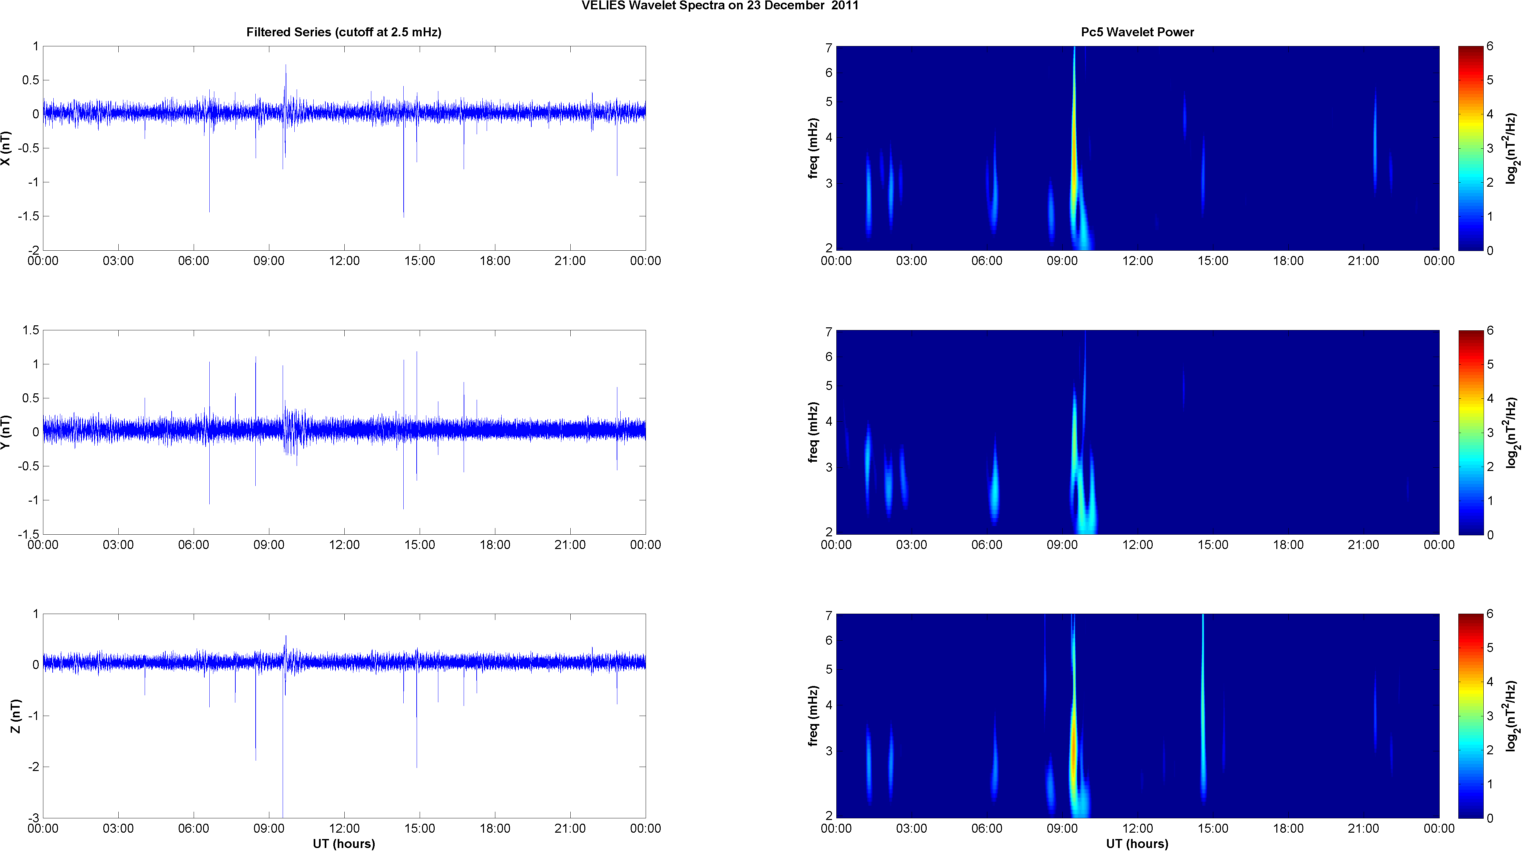Click the 1.5 tick on Y (nT) axis

pos(30,330)
